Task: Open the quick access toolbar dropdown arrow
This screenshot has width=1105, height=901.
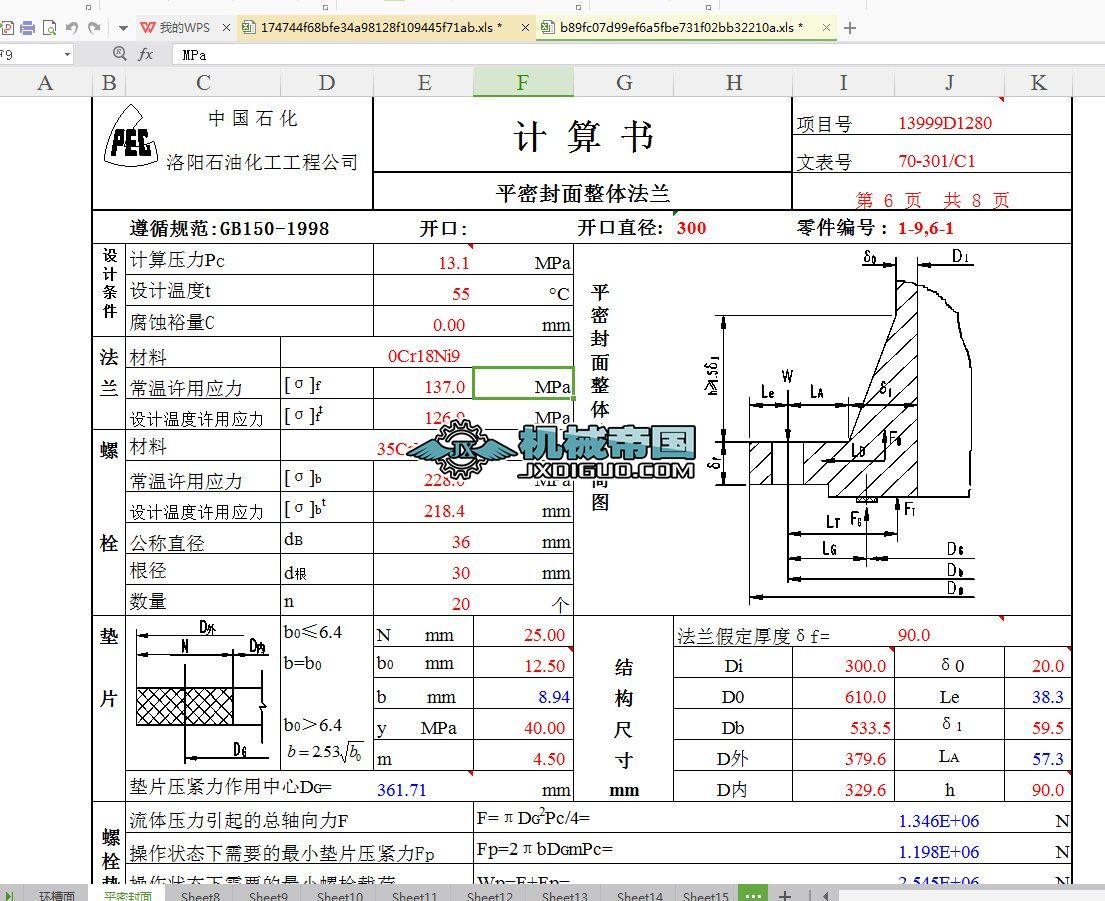Action: 123,28
